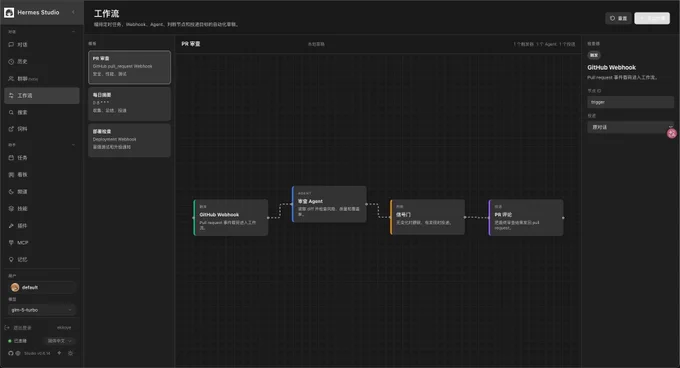Click the white primary button beside 重置
The width and height of the screenshot is (680, 368).
652,18
